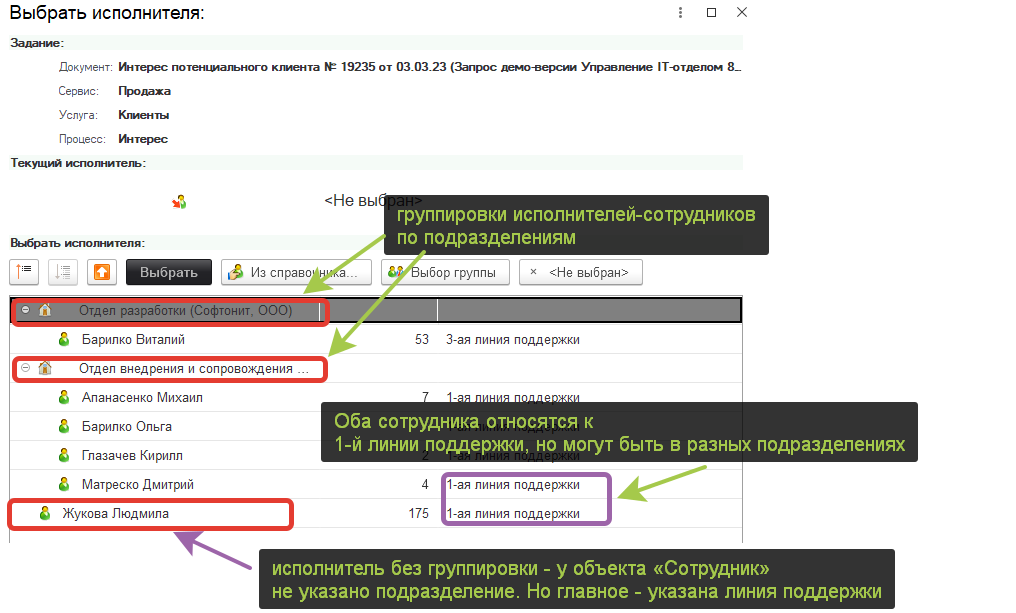The width and height of the screenshot is (1016, 613).
Task: Select the Барилко Ольга row
Action: [x=127, y=427]
